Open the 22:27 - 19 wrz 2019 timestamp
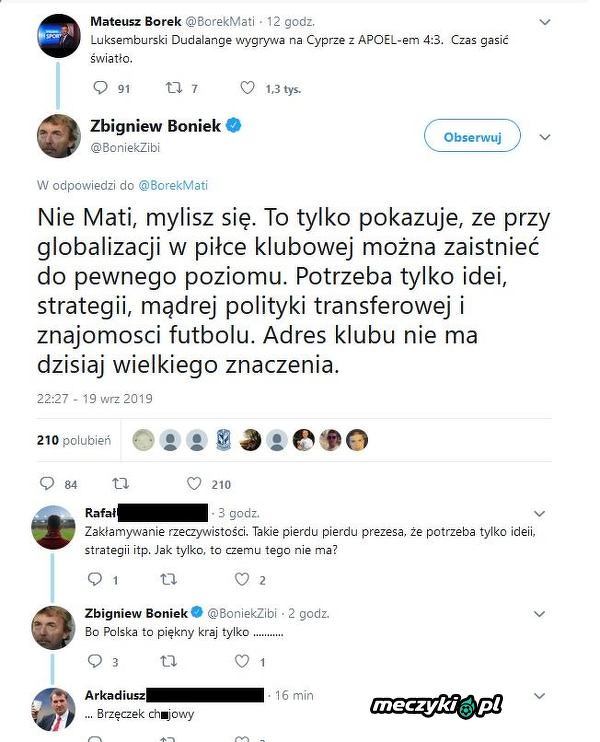600x742 pixels. [x=96, y=399]
